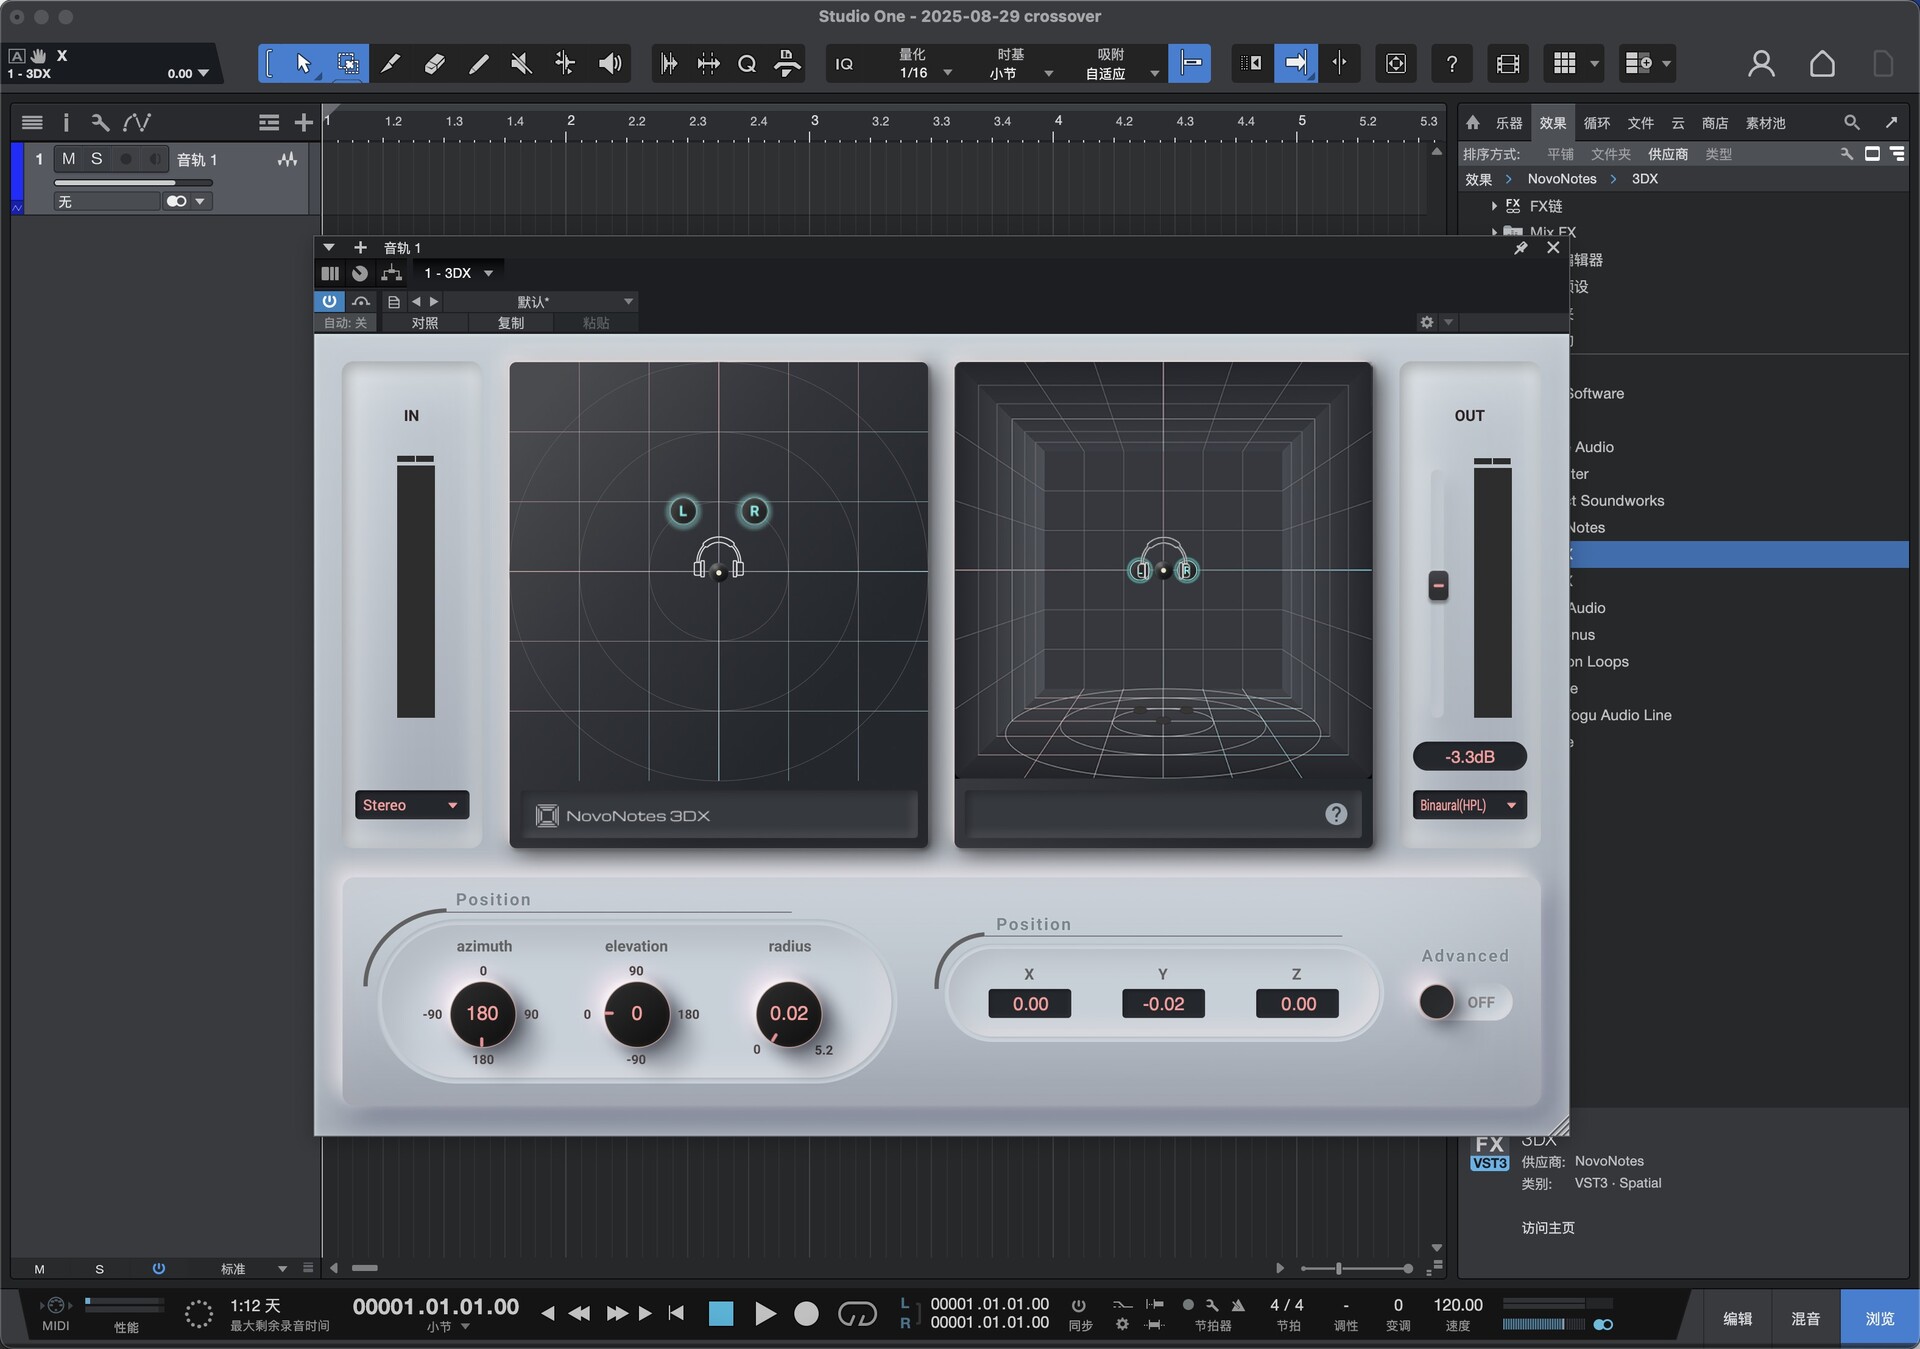Switch to the 乐器 browser tab
Viewport: 1920px width, 1349px height.
(1508, 123)
